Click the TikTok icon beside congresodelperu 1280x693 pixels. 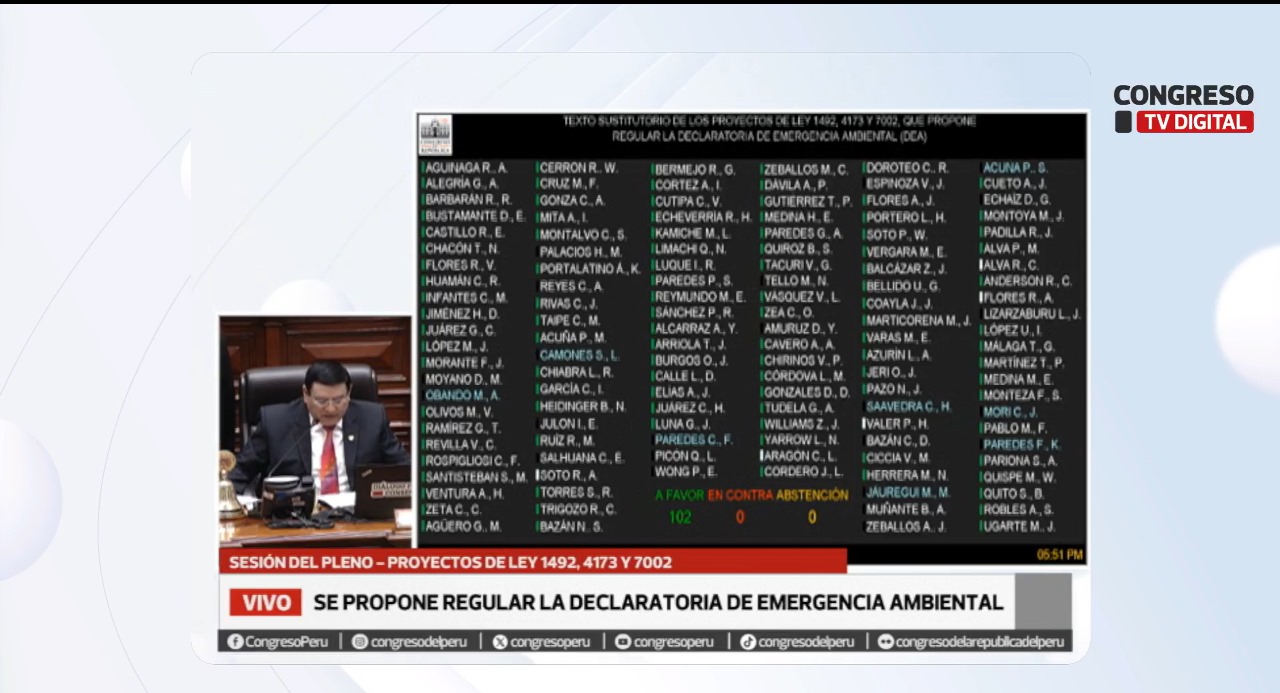pyautogui.click(x=747, y=642)
